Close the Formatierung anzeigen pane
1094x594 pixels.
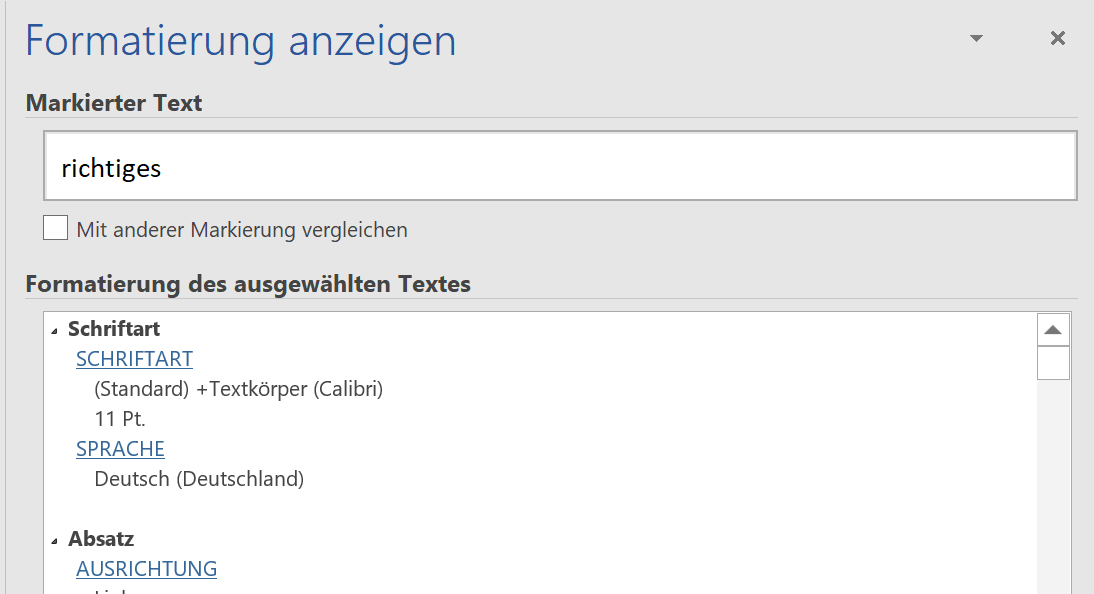click(x=1057, y=38)
